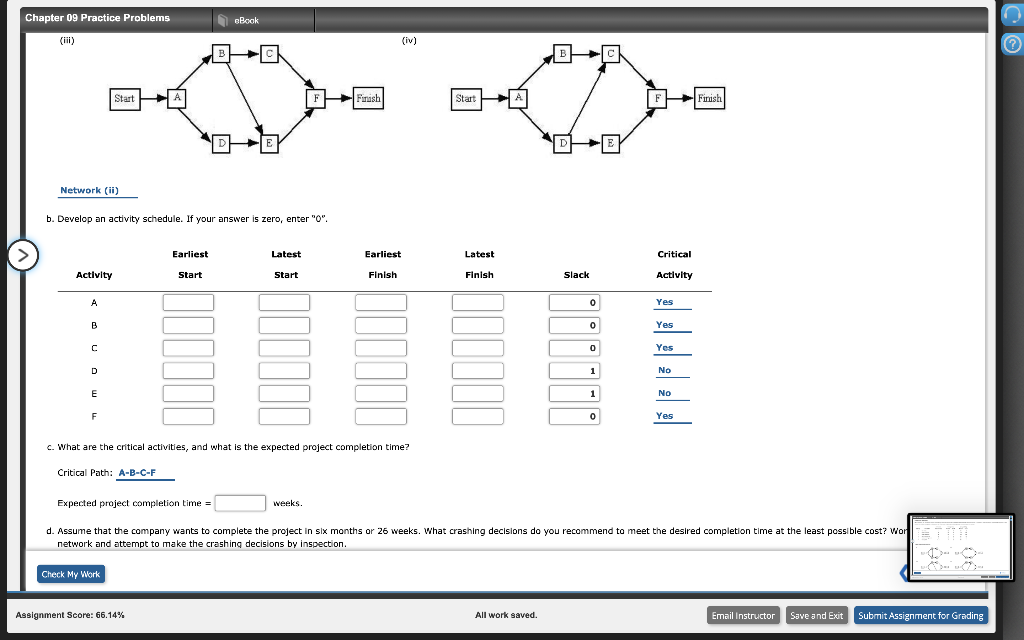
Task: Open the solution preview thumbnail at bottom right
Action: point(960,545)
